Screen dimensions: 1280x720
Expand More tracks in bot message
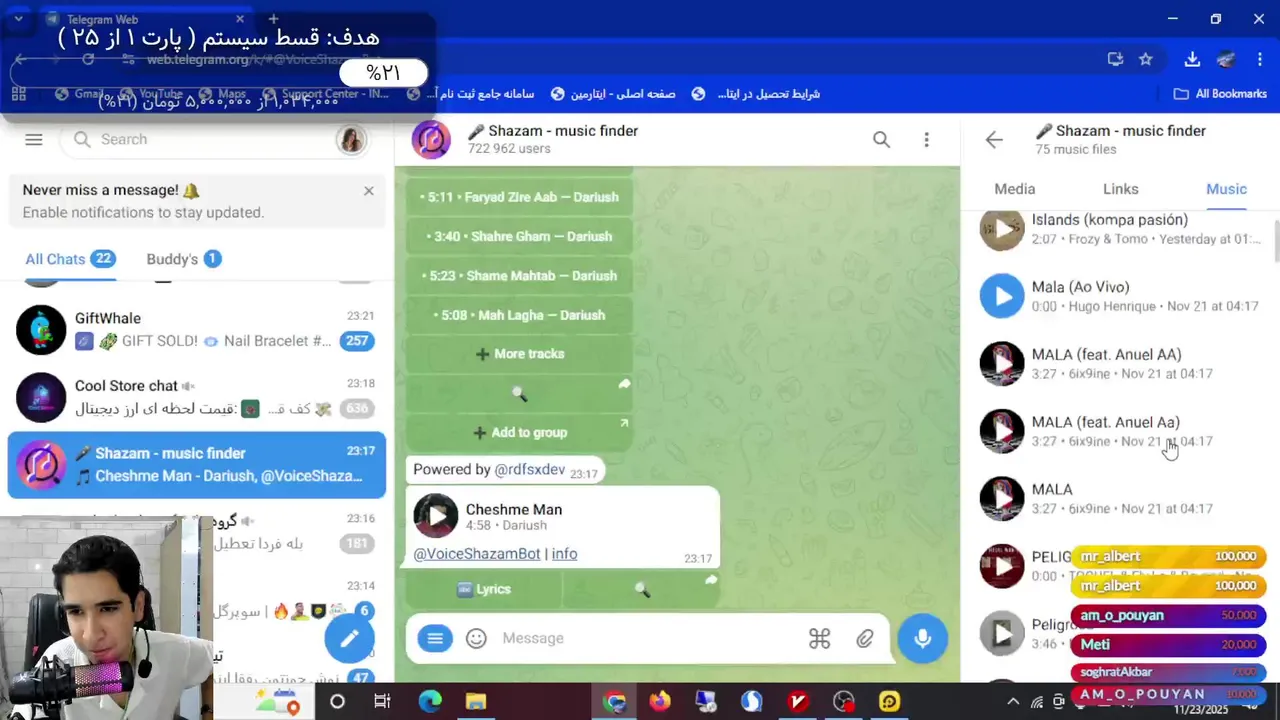519,354
